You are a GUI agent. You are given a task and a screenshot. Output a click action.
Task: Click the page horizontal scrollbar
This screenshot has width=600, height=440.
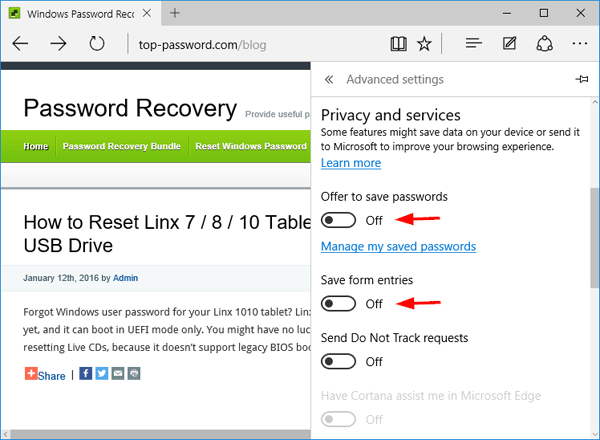point(161,434)
